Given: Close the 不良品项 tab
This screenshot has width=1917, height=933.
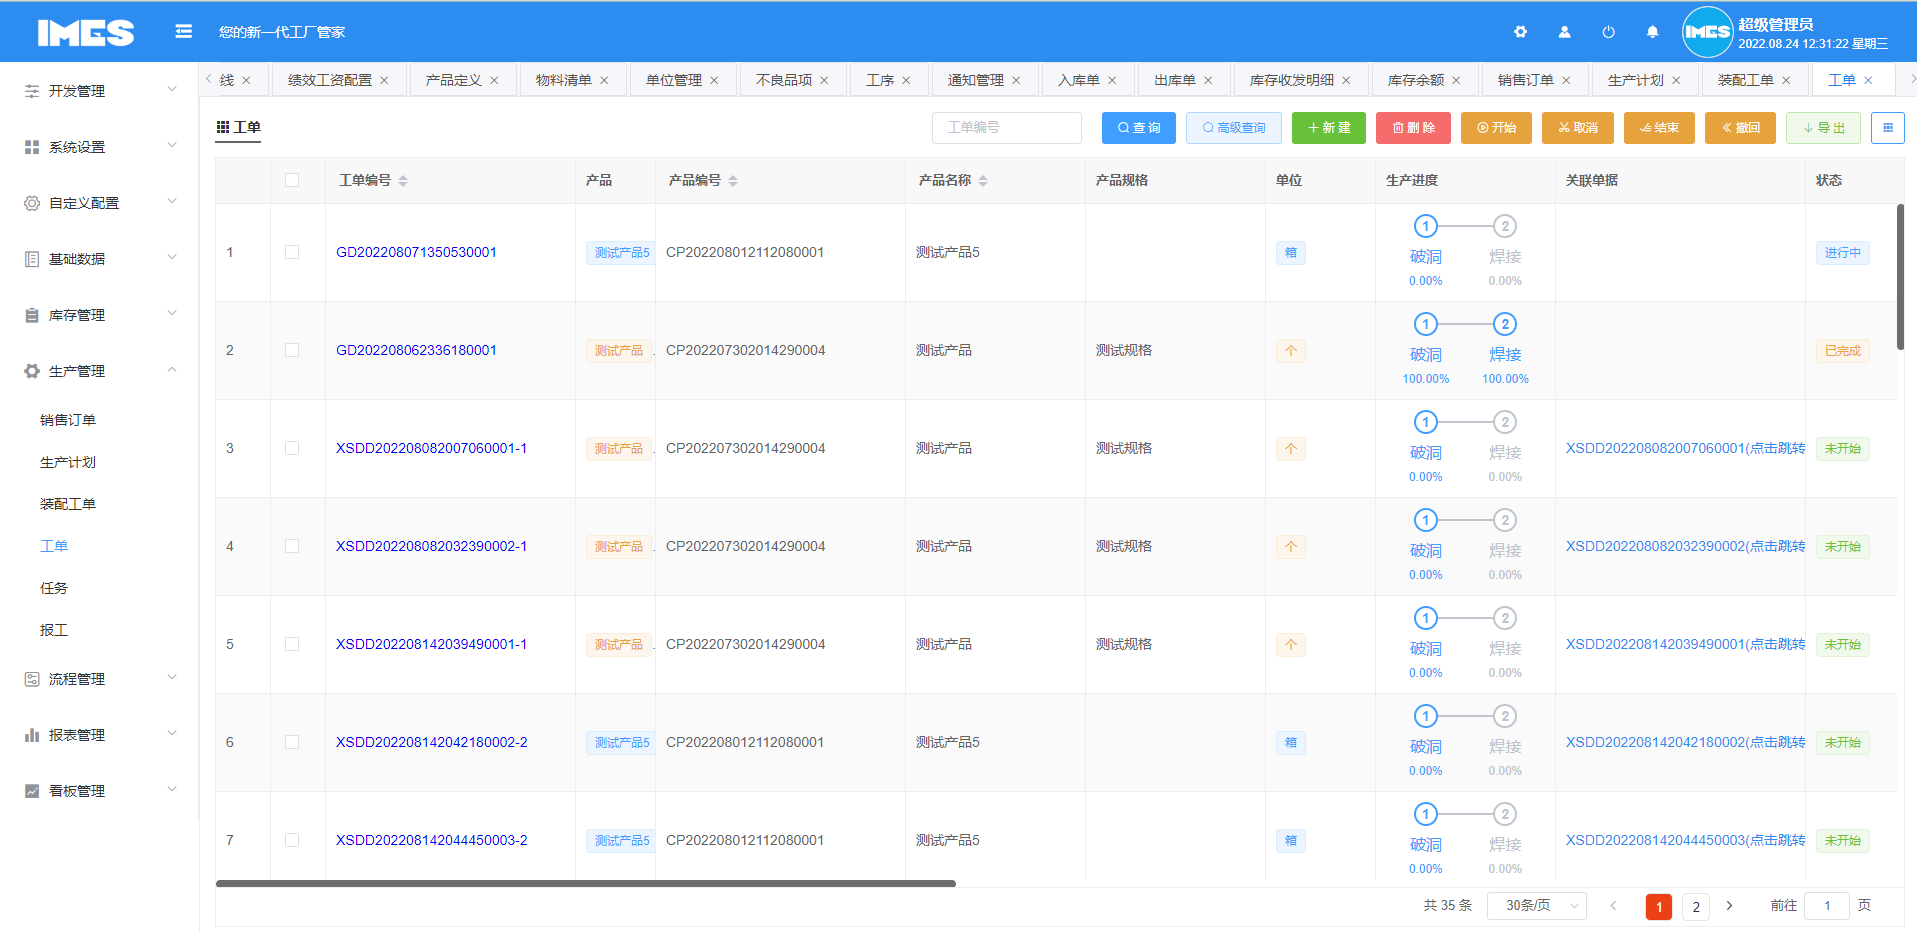Looking at the screenshot, I should click(824, 80).
